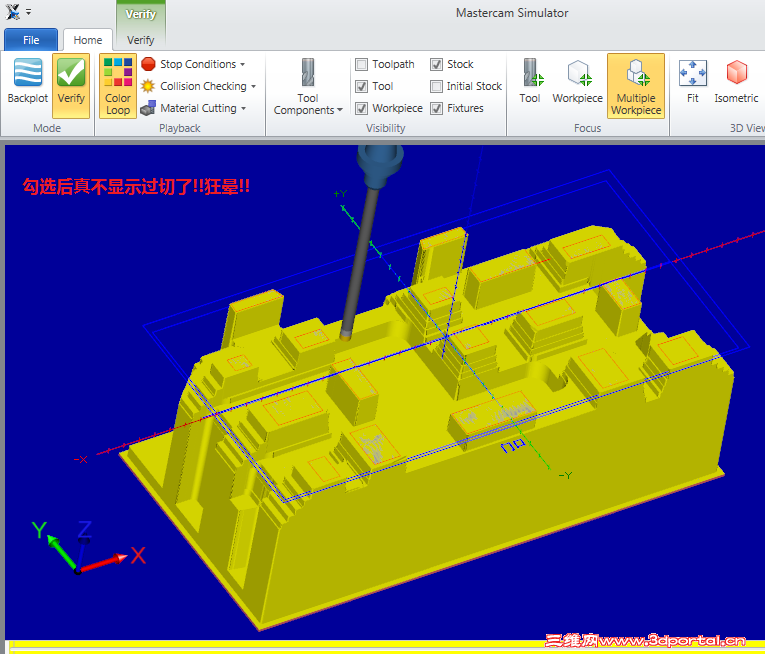765x654 pixels.
Task: Click the yellow progress bar at bottom
Action: click(385, 645)
